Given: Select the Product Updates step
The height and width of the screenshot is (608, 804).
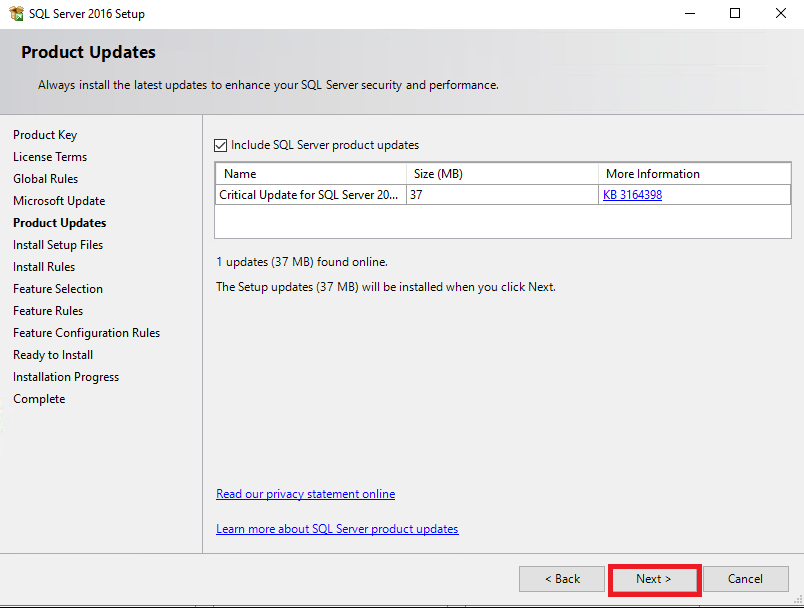Looking at the screenshot, I should pos(59,223).
